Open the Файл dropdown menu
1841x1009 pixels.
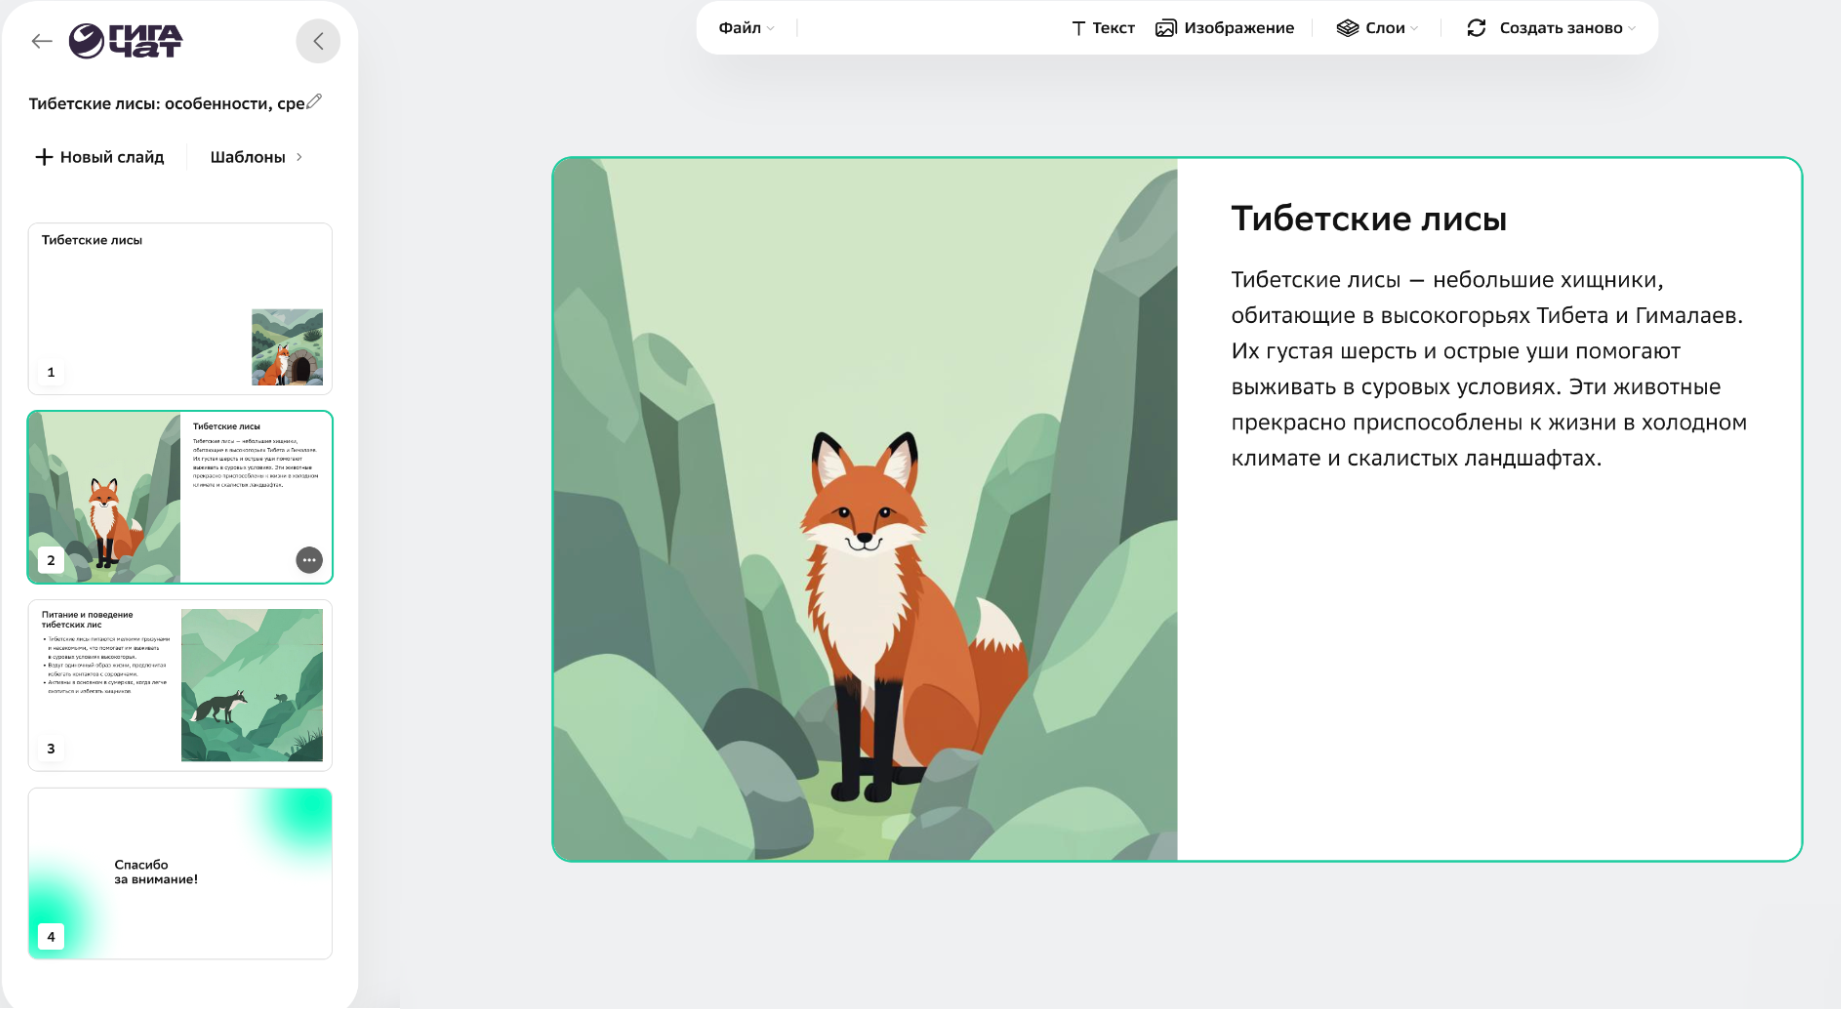click(x=746, y=28)
